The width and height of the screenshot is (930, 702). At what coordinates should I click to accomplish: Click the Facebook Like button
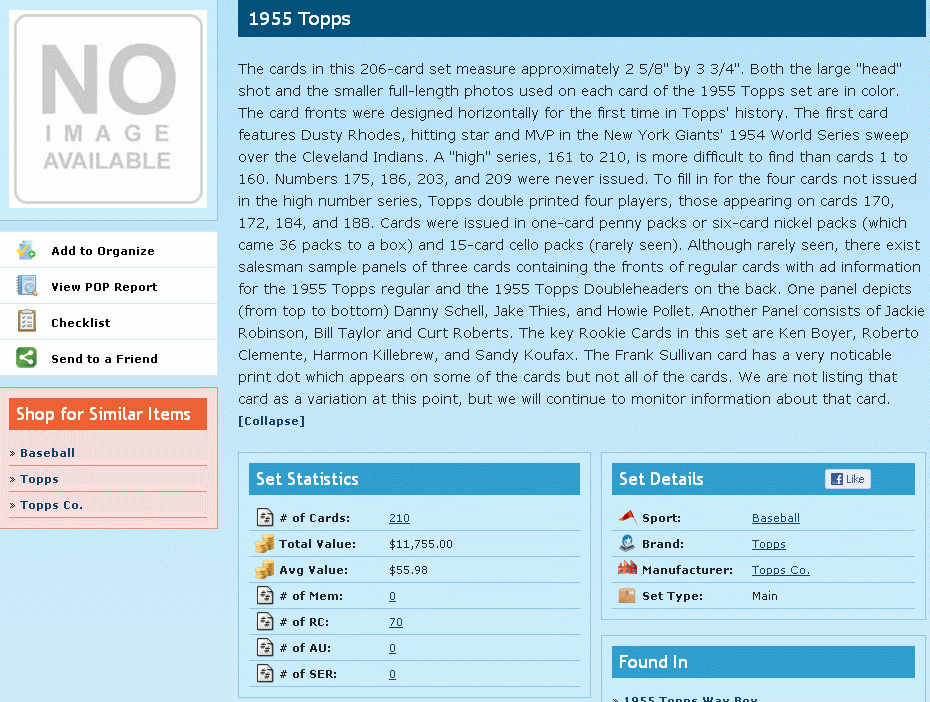848,479
